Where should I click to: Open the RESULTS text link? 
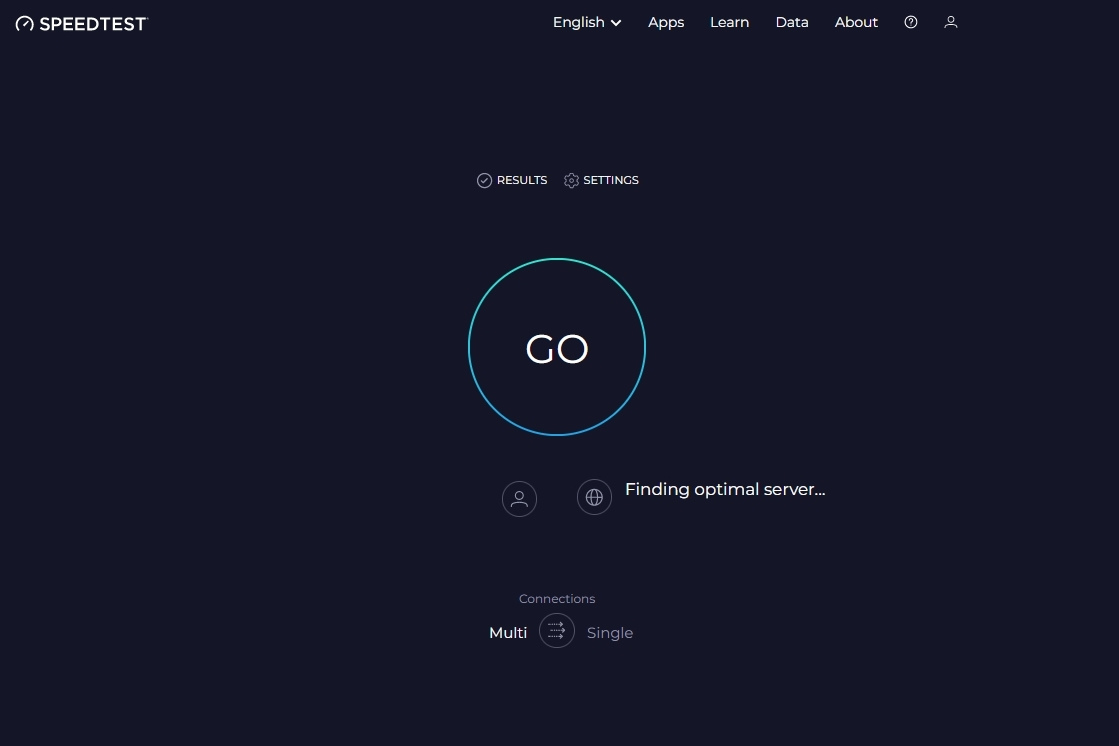(x=521, y=181)
